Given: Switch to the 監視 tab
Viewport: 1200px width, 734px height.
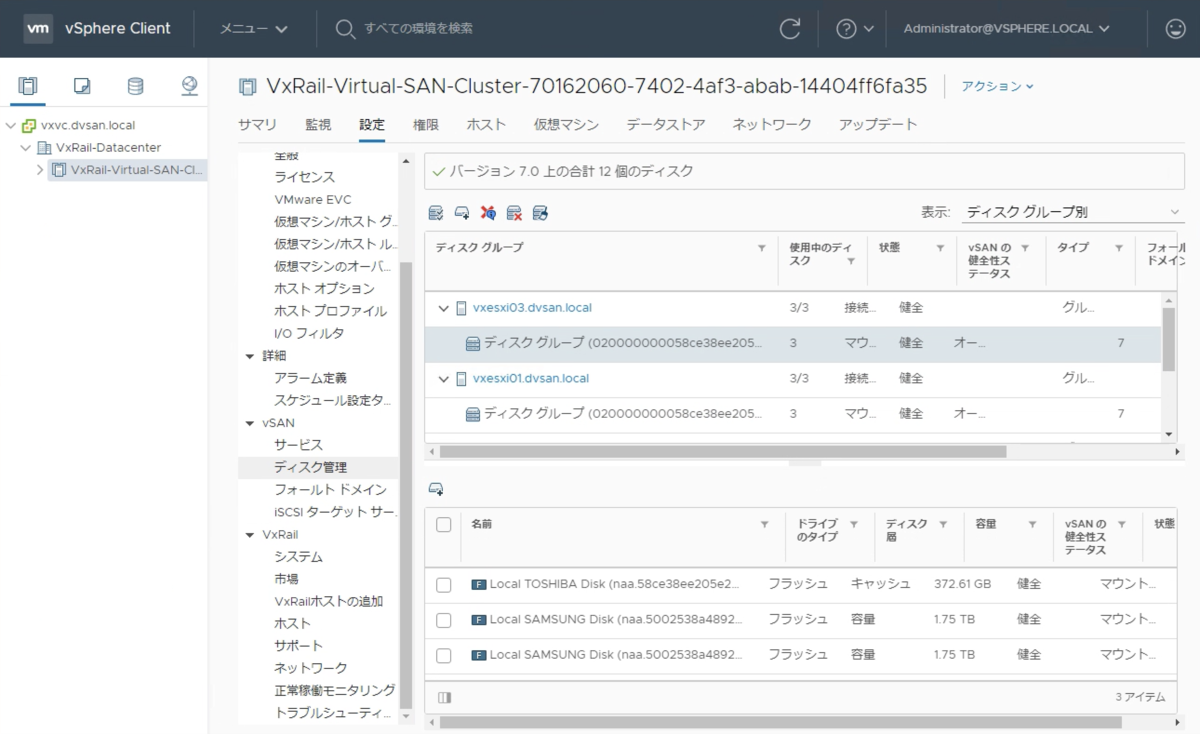Looking at the screenshot, I should pos(318,125).
